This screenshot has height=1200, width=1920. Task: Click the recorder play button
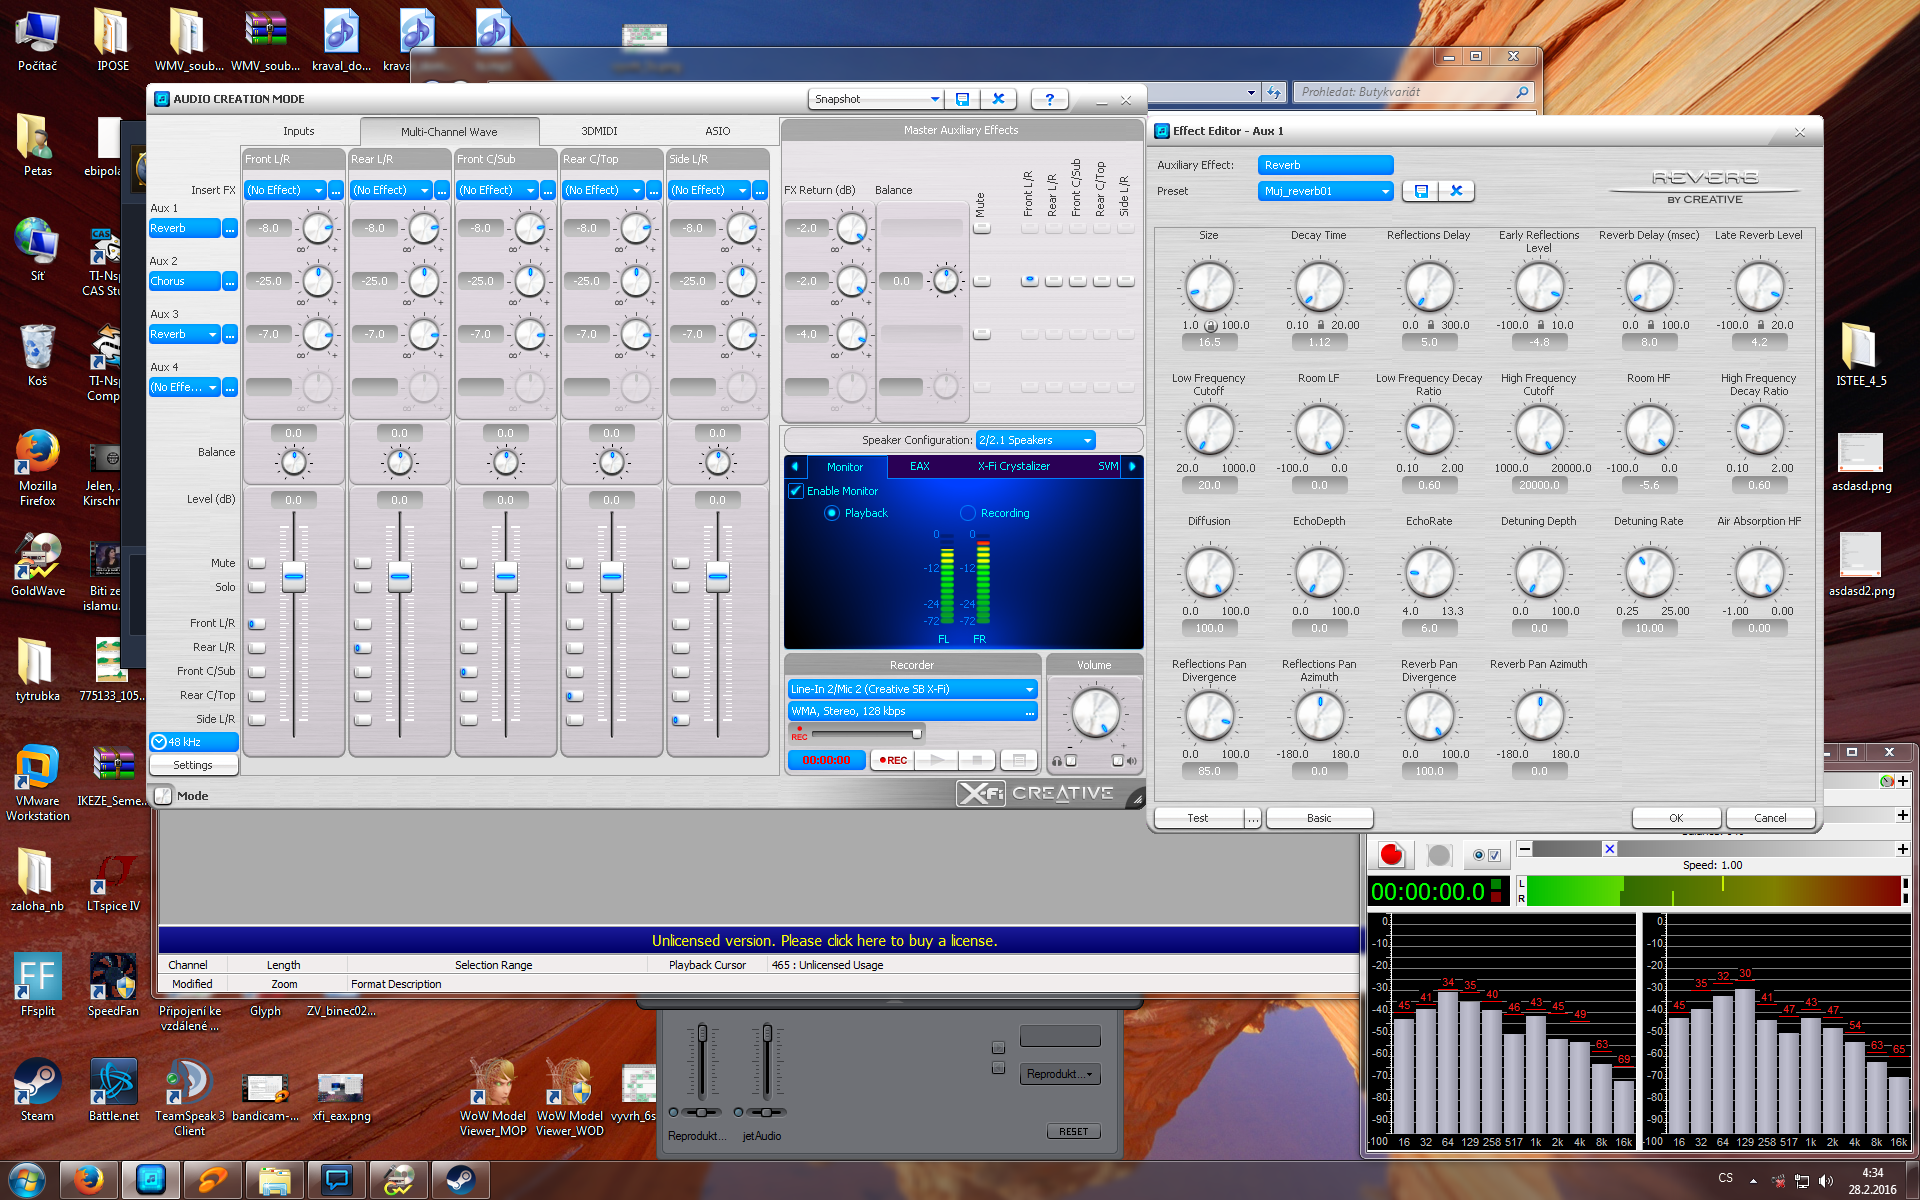point(936,760)
